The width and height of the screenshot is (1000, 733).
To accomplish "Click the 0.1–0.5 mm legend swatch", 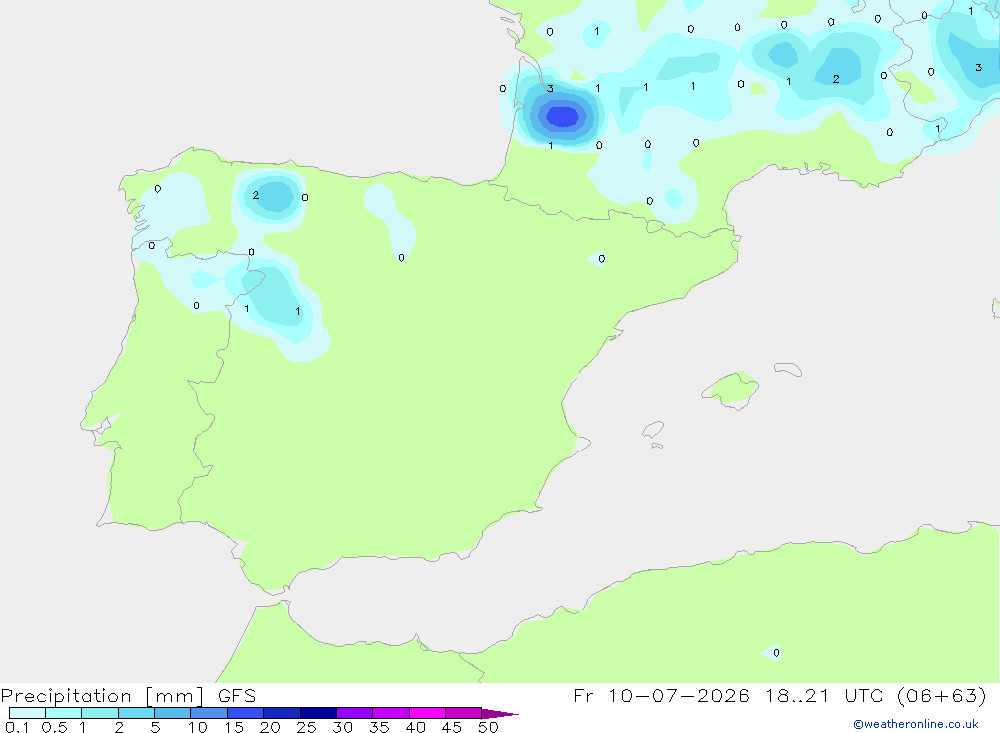I will point(27,713).
